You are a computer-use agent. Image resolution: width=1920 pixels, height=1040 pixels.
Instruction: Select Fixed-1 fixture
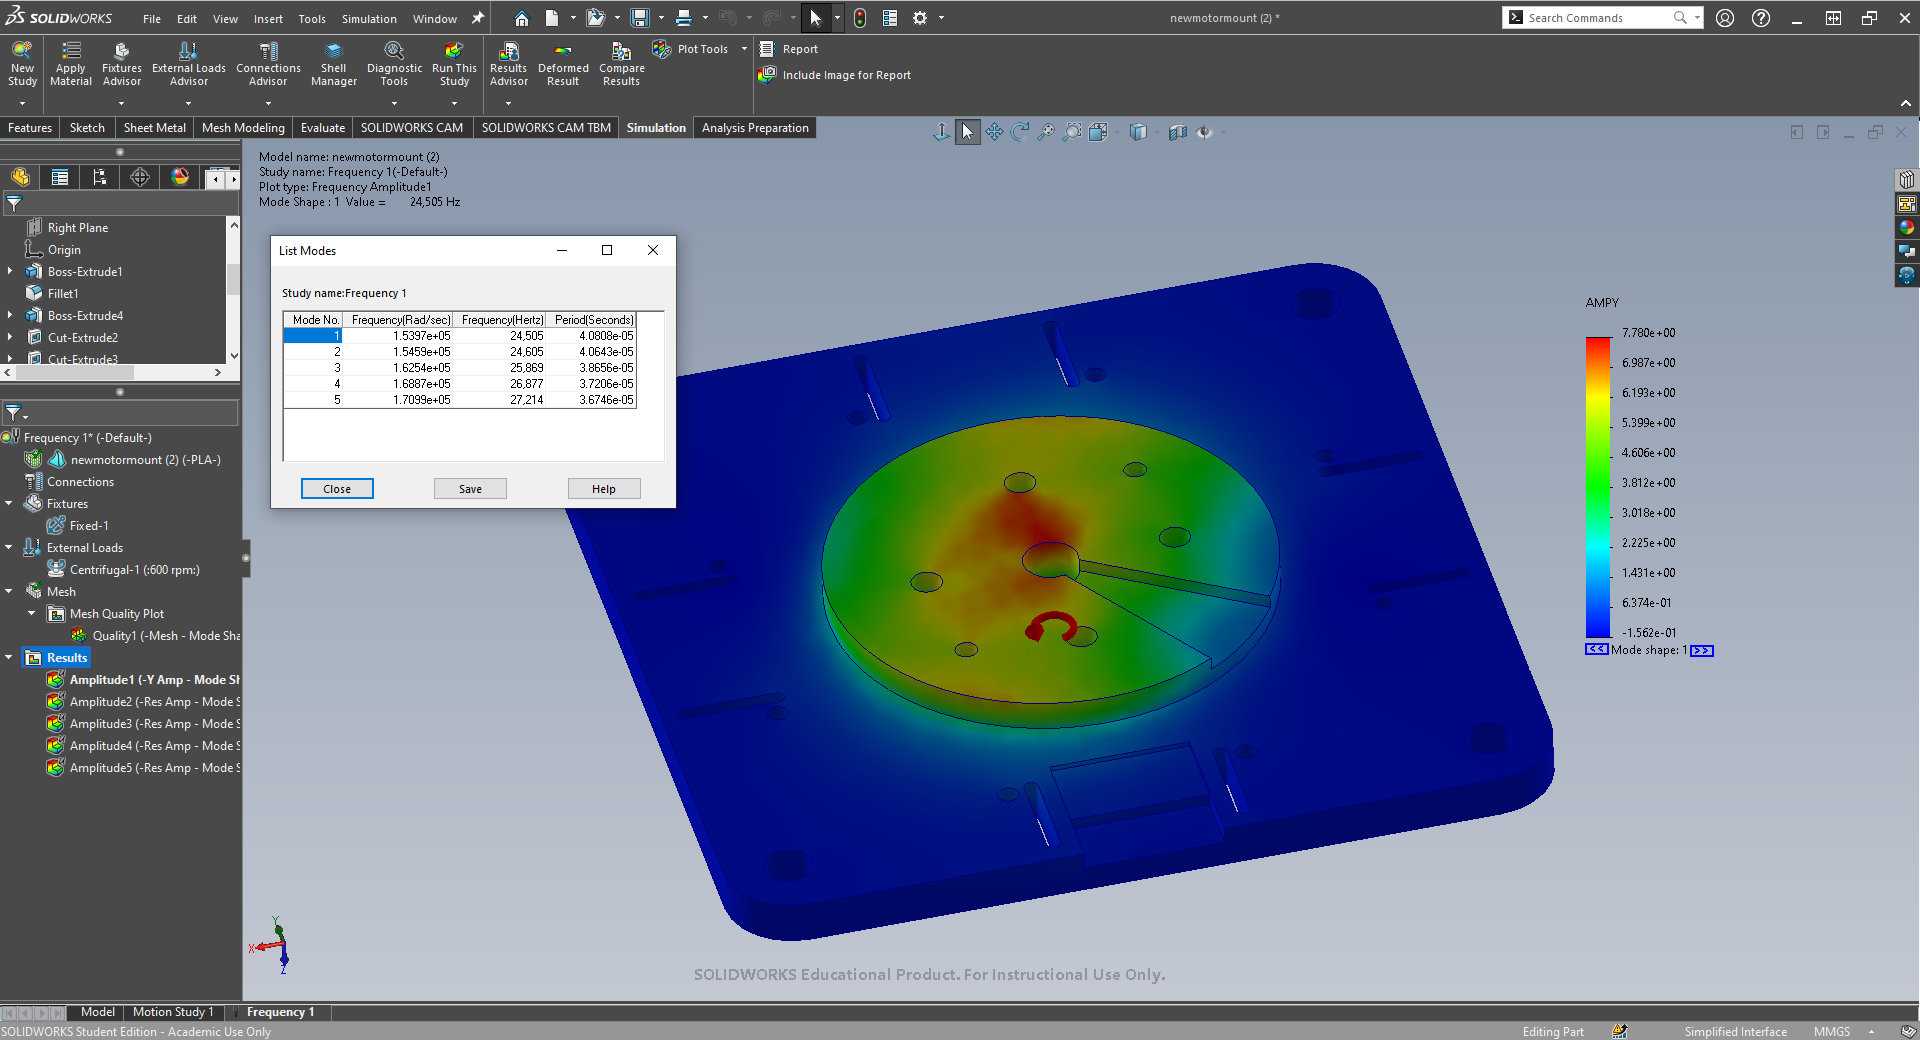(x=78, y=526)
